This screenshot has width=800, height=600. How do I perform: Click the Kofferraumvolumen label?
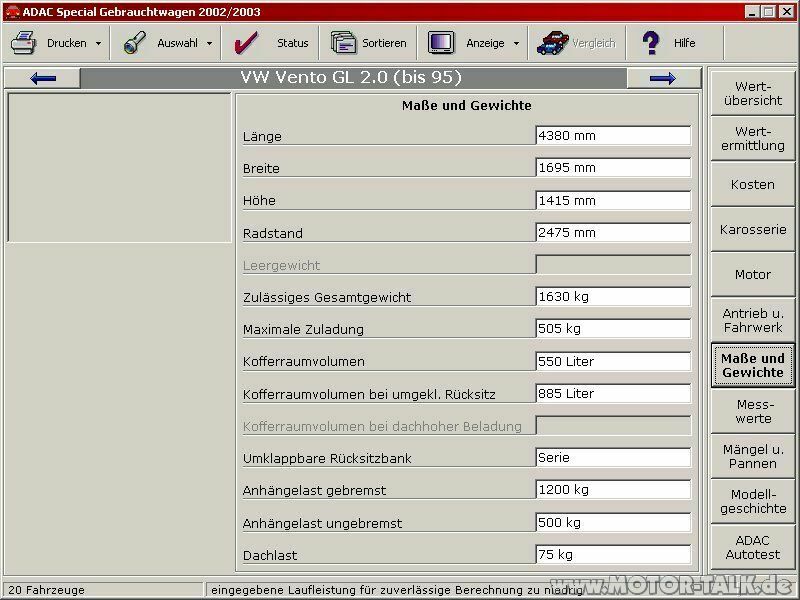click(304, 362)
